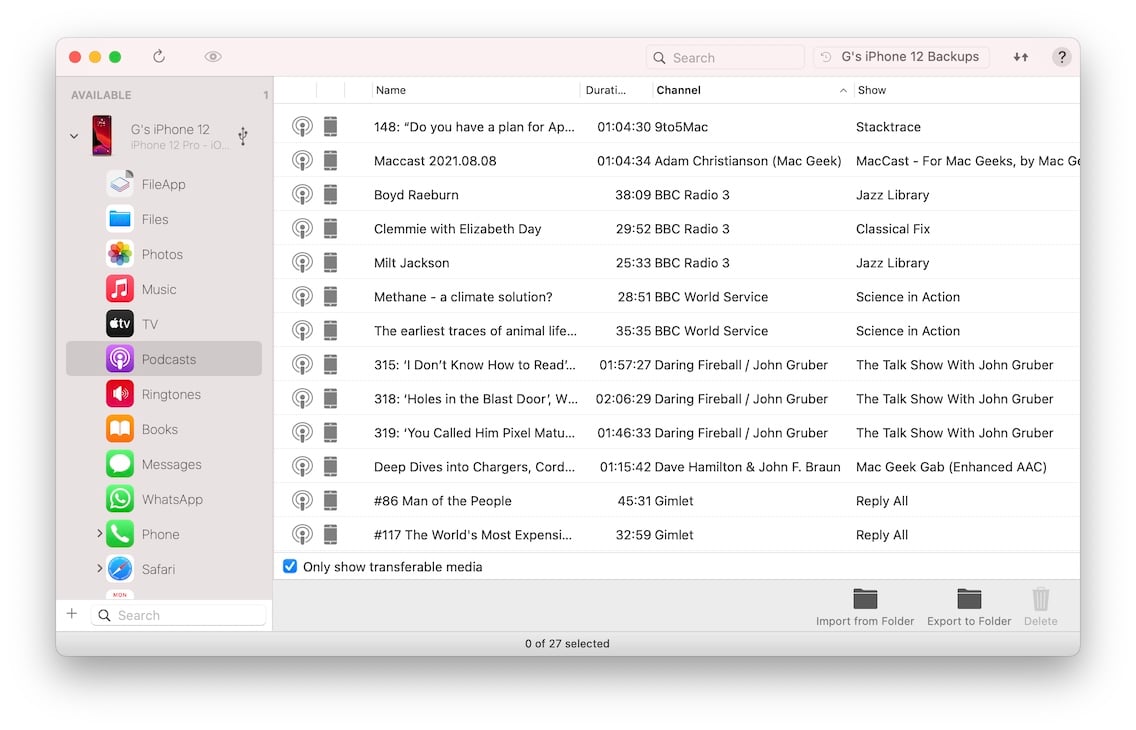1136x730 pixels.
Task: Focus the sidebar Search field
Action: [178, 615]
